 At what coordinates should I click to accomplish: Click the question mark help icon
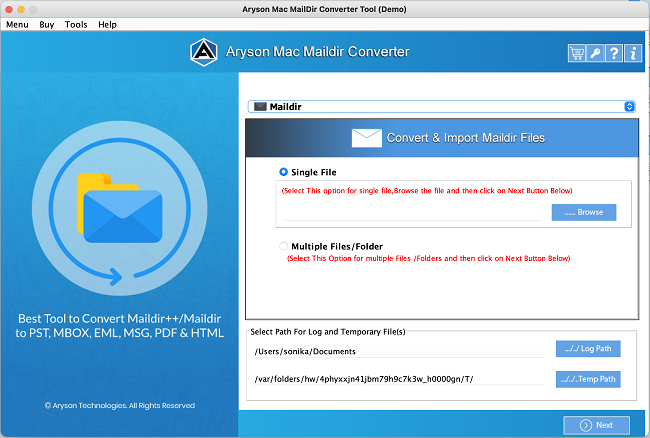(614, 53)
